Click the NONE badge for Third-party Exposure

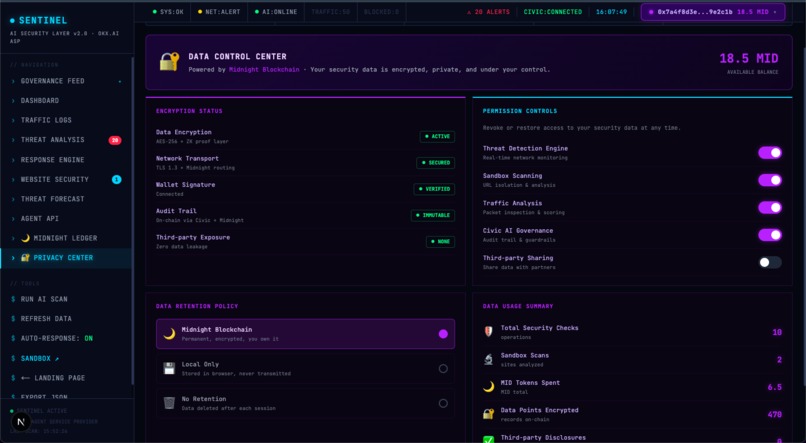(x=440, y=242)
